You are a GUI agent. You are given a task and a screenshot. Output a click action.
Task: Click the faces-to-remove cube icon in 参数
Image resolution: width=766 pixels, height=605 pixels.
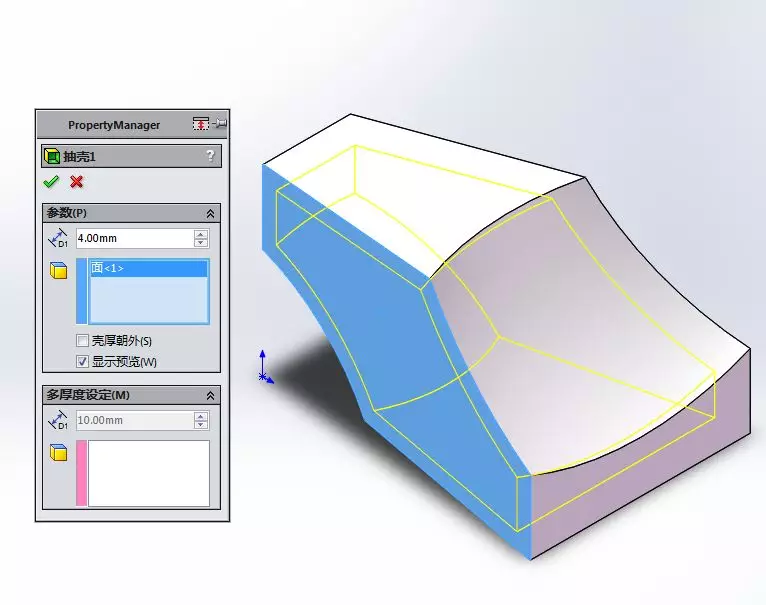pos(59,270)
